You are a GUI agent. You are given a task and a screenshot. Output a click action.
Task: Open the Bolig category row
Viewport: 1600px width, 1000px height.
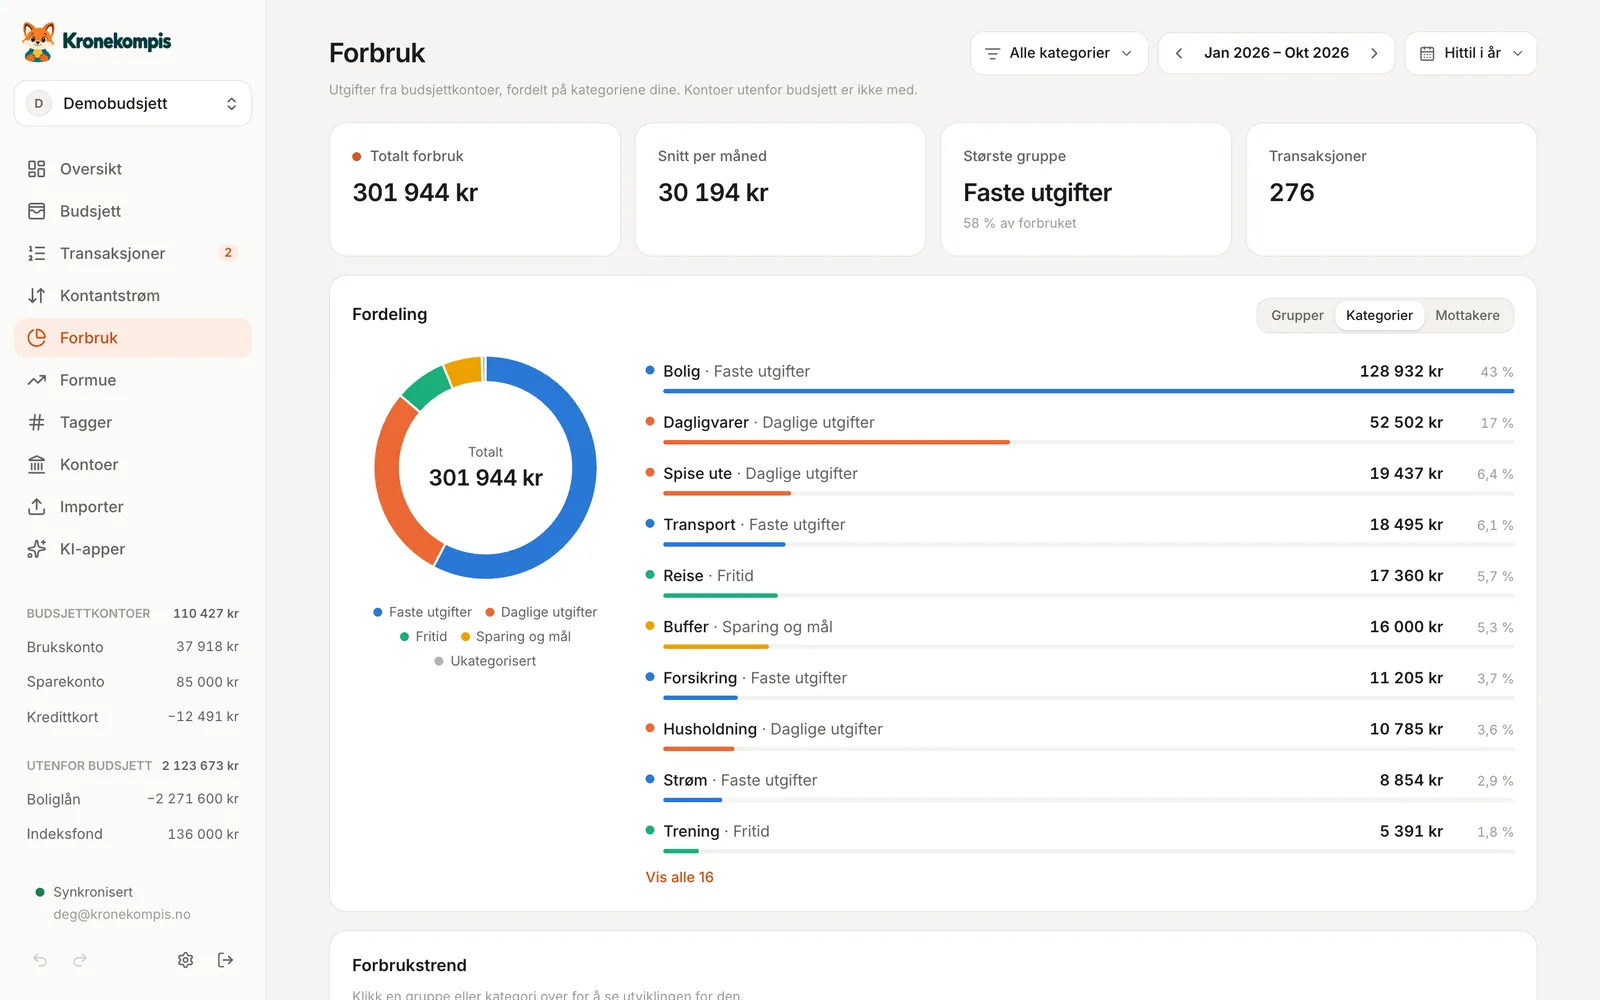click(1080, 377)
